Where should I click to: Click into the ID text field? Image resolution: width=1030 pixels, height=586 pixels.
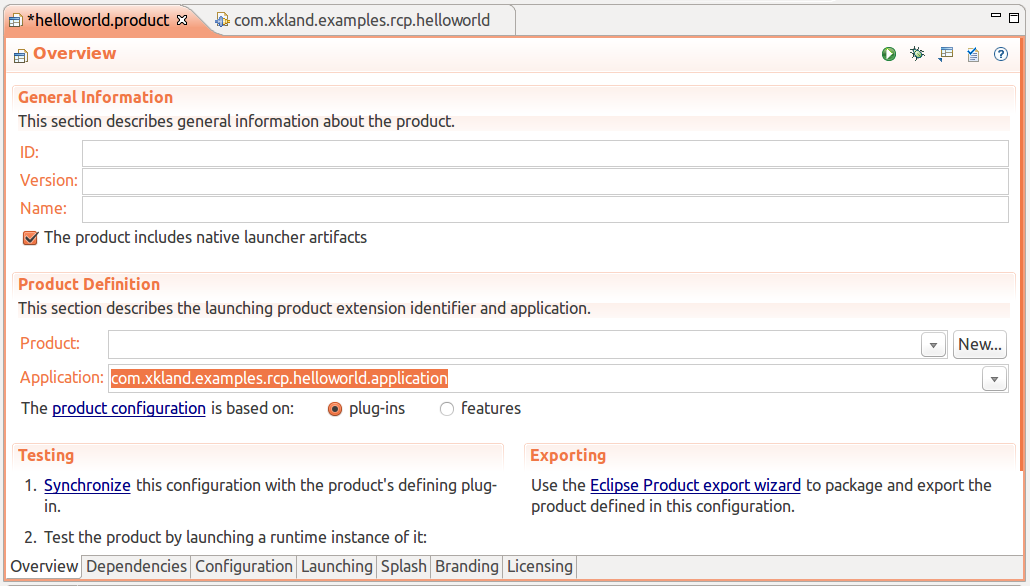545,153
